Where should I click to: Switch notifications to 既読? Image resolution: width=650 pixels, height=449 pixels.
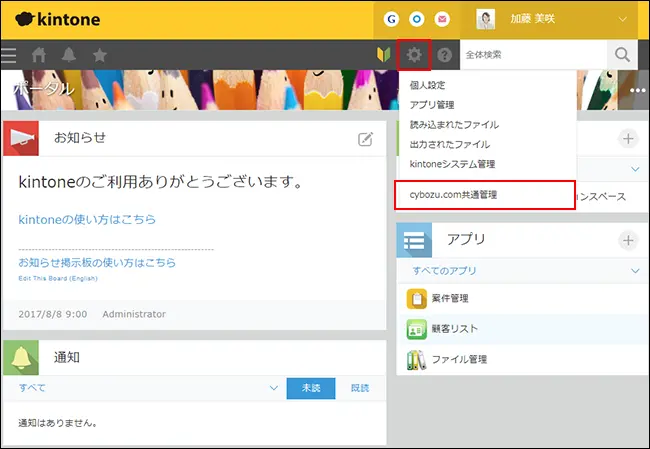pyautogui.click(x=360, y=388)
